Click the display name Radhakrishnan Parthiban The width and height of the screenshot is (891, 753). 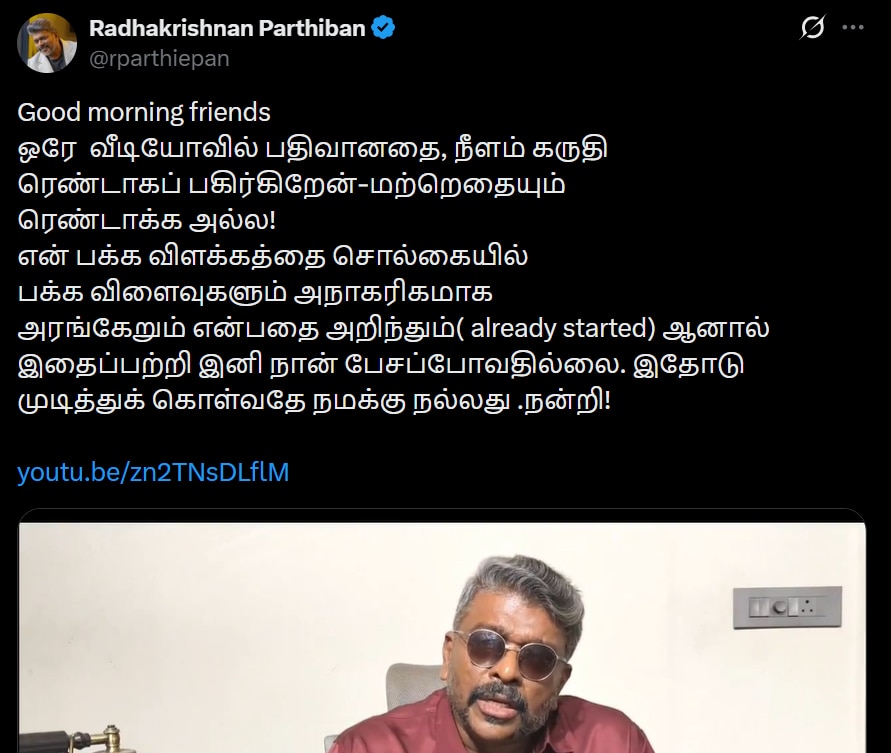227,28
